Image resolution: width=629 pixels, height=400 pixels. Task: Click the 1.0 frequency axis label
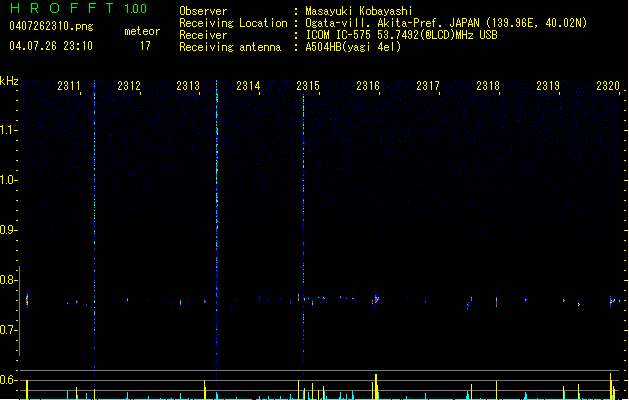click(x=8, y=180)
